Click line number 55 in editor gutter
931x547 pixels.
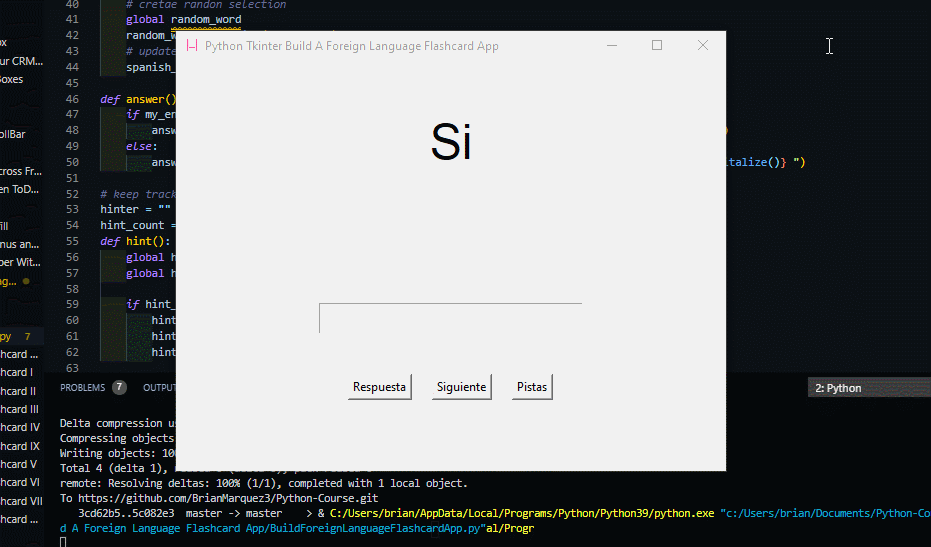[72, 241]
